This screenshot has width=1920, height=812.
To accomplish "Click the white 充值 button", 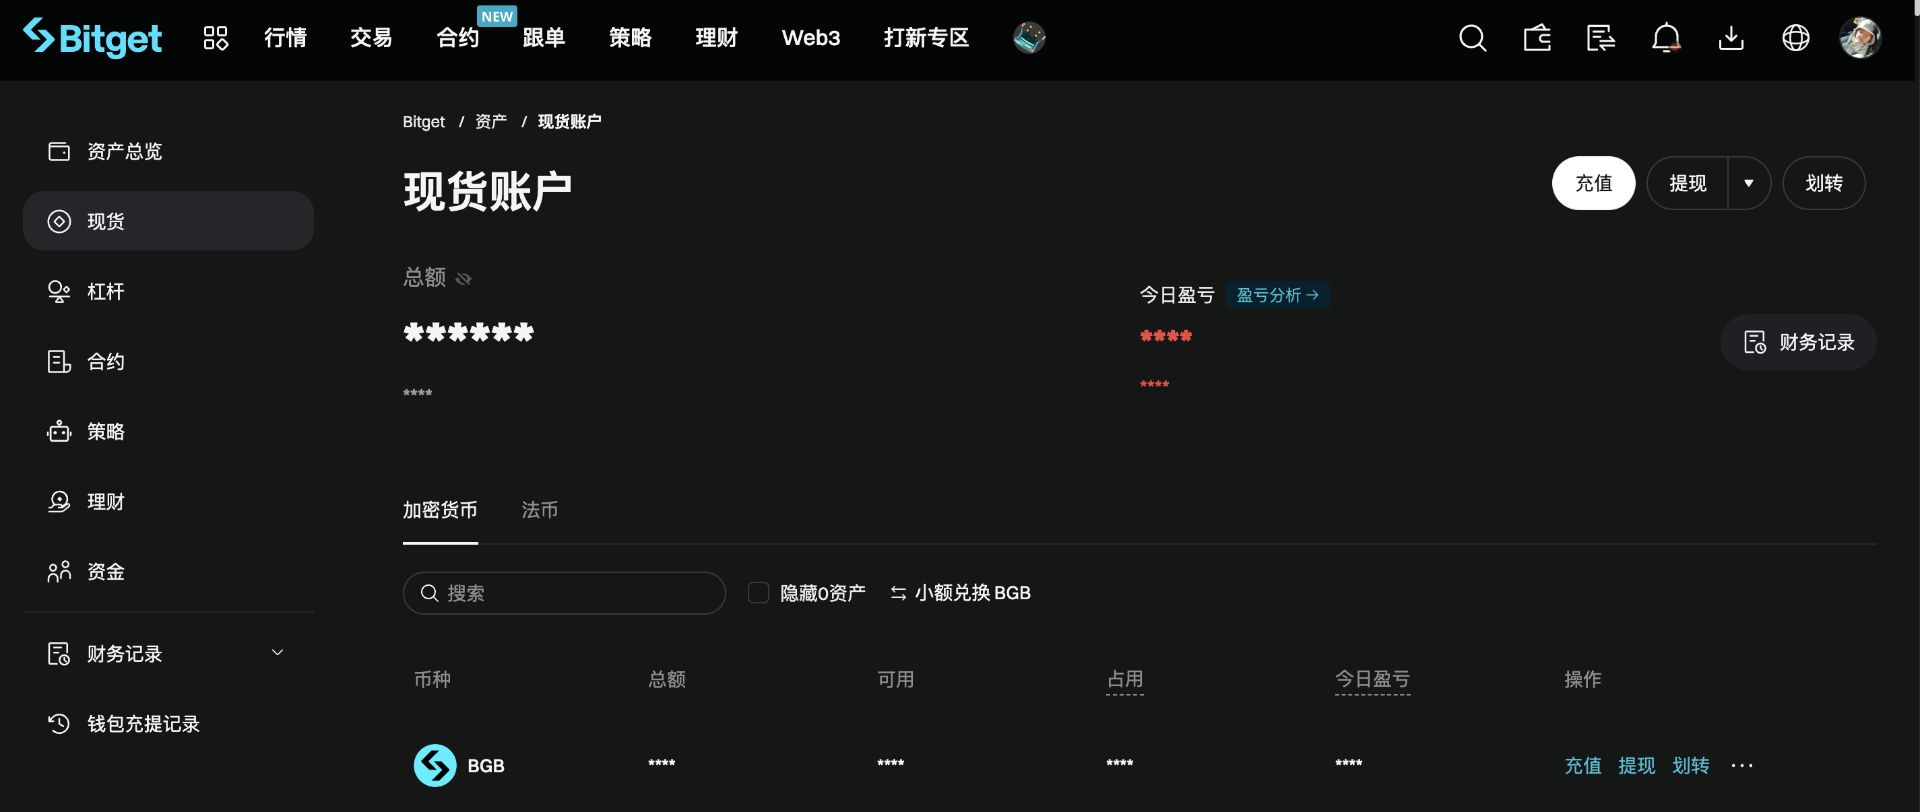I will click(1593, 183).
